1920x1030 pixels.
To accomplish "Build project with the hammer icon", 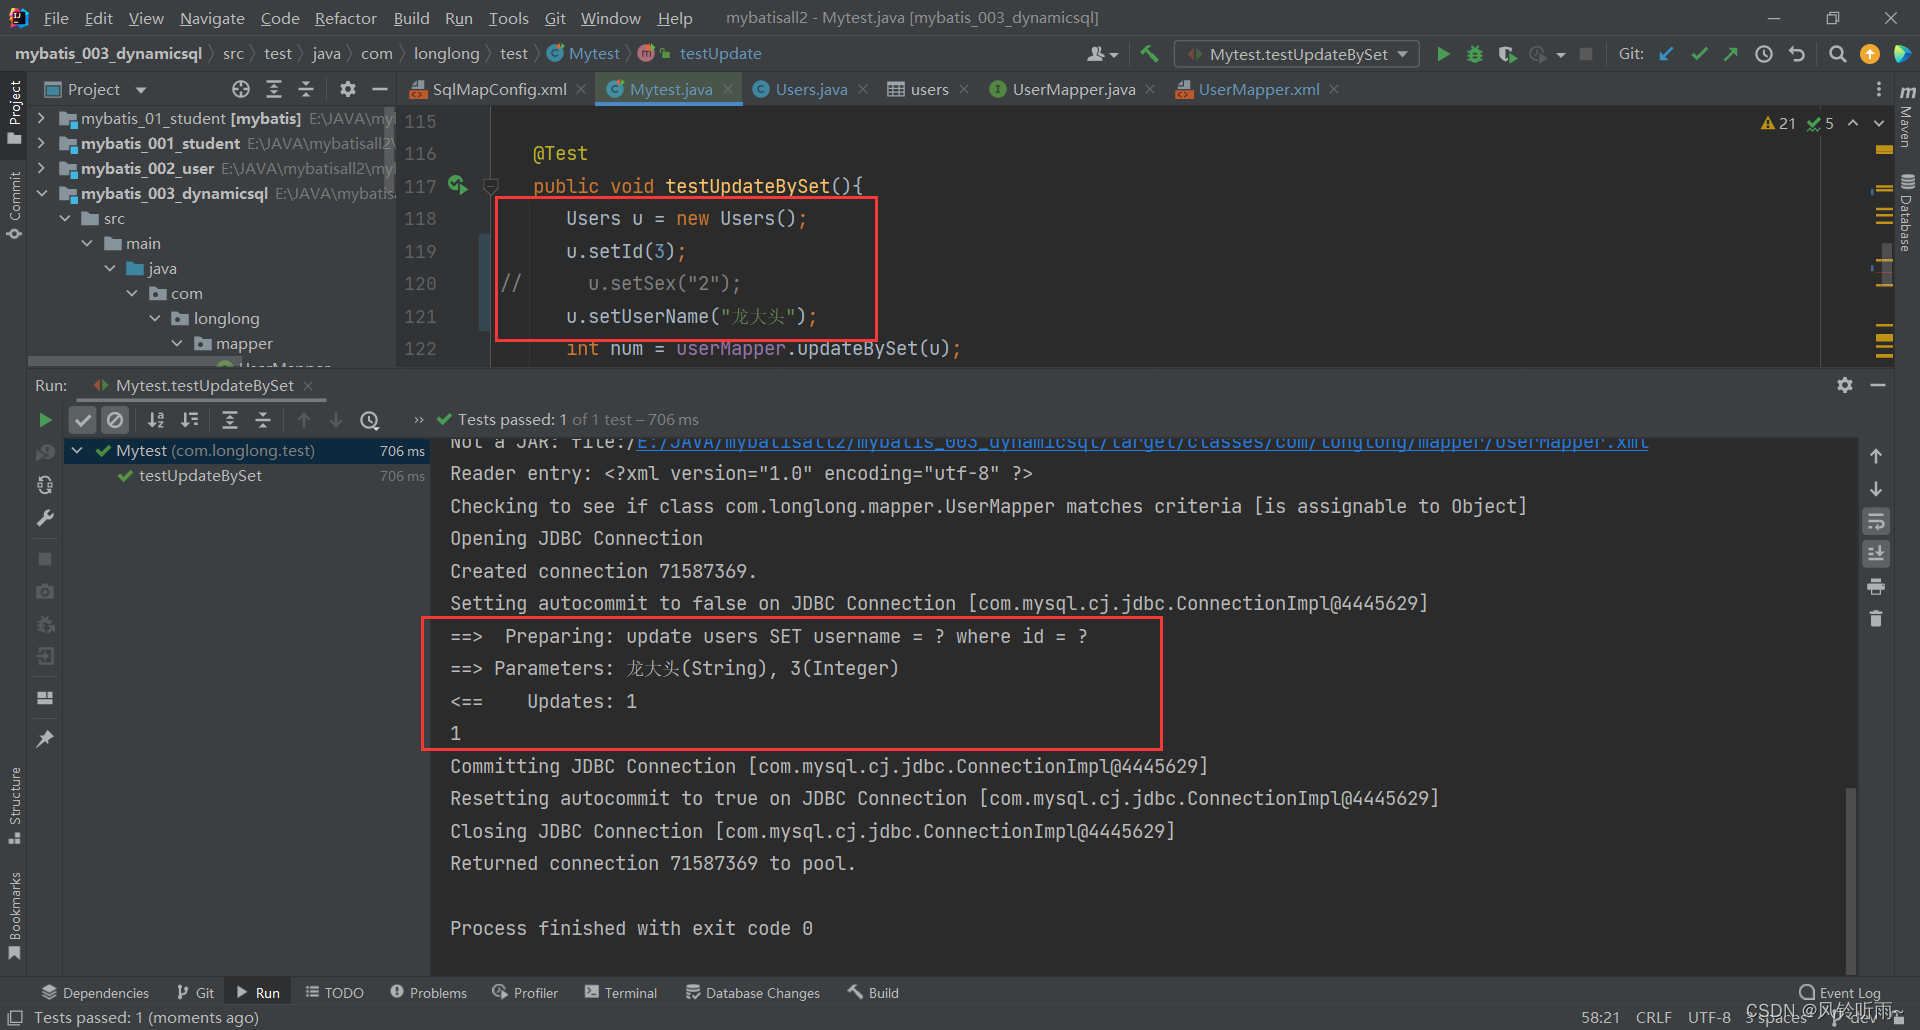I will pyautogui.click(x=1150, y=54).
